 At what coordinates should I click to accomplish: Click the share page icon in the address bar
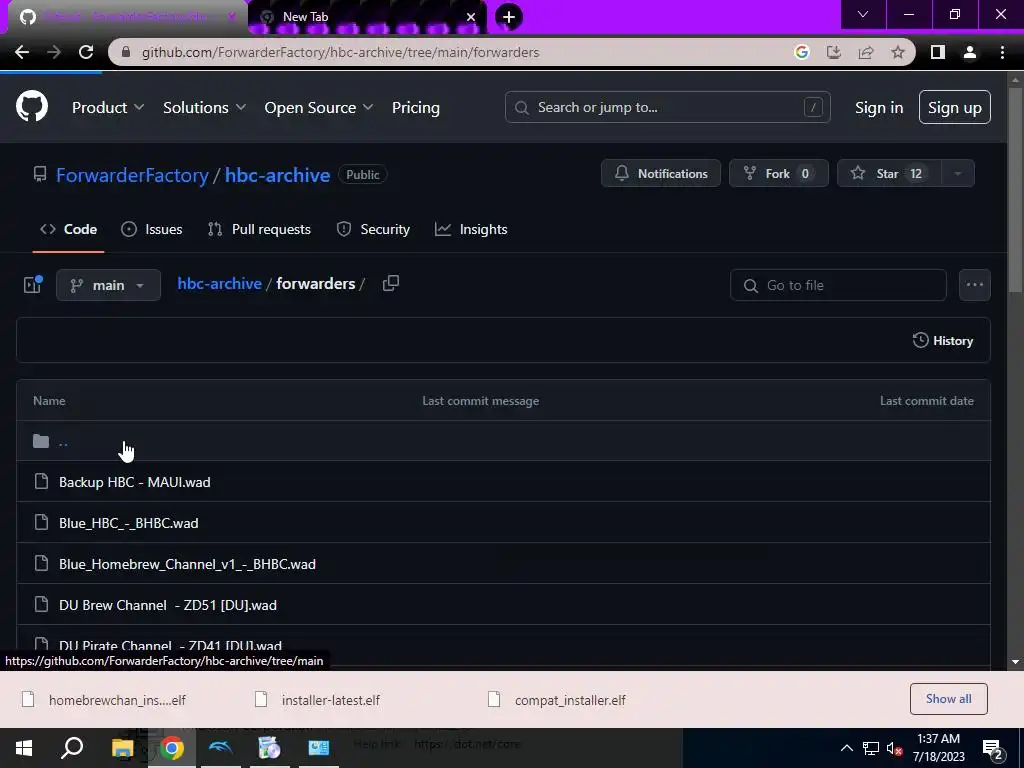866,52
